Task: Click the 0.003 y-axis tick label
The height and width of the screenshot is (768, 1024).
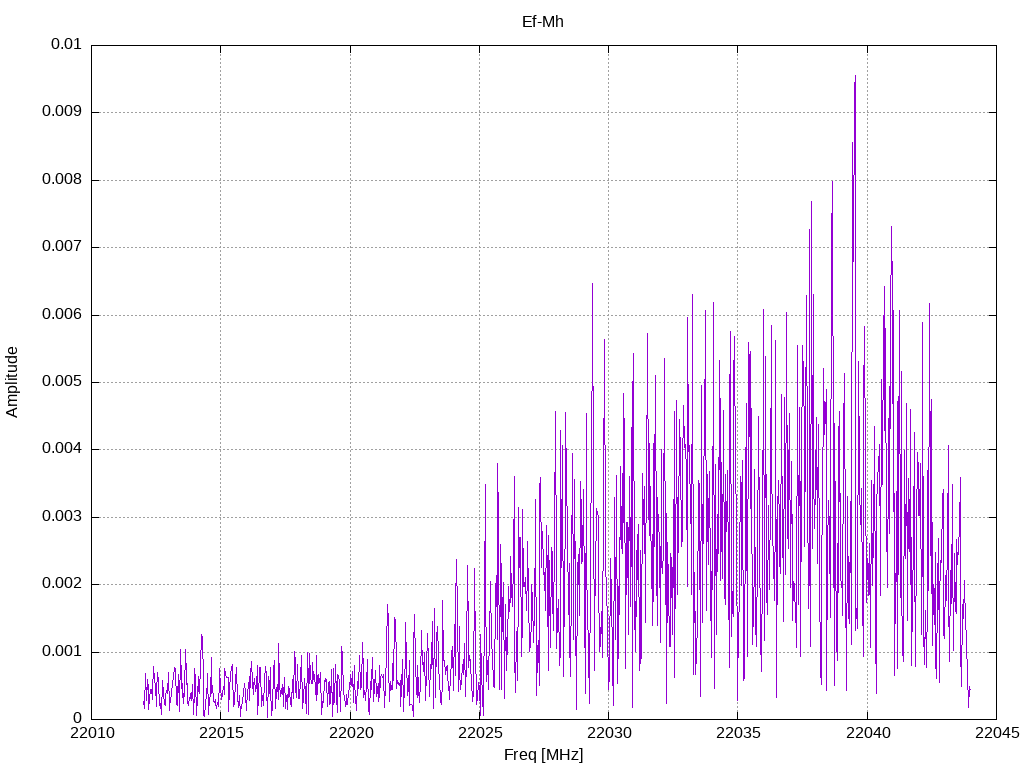Action: tap(61, 517)
